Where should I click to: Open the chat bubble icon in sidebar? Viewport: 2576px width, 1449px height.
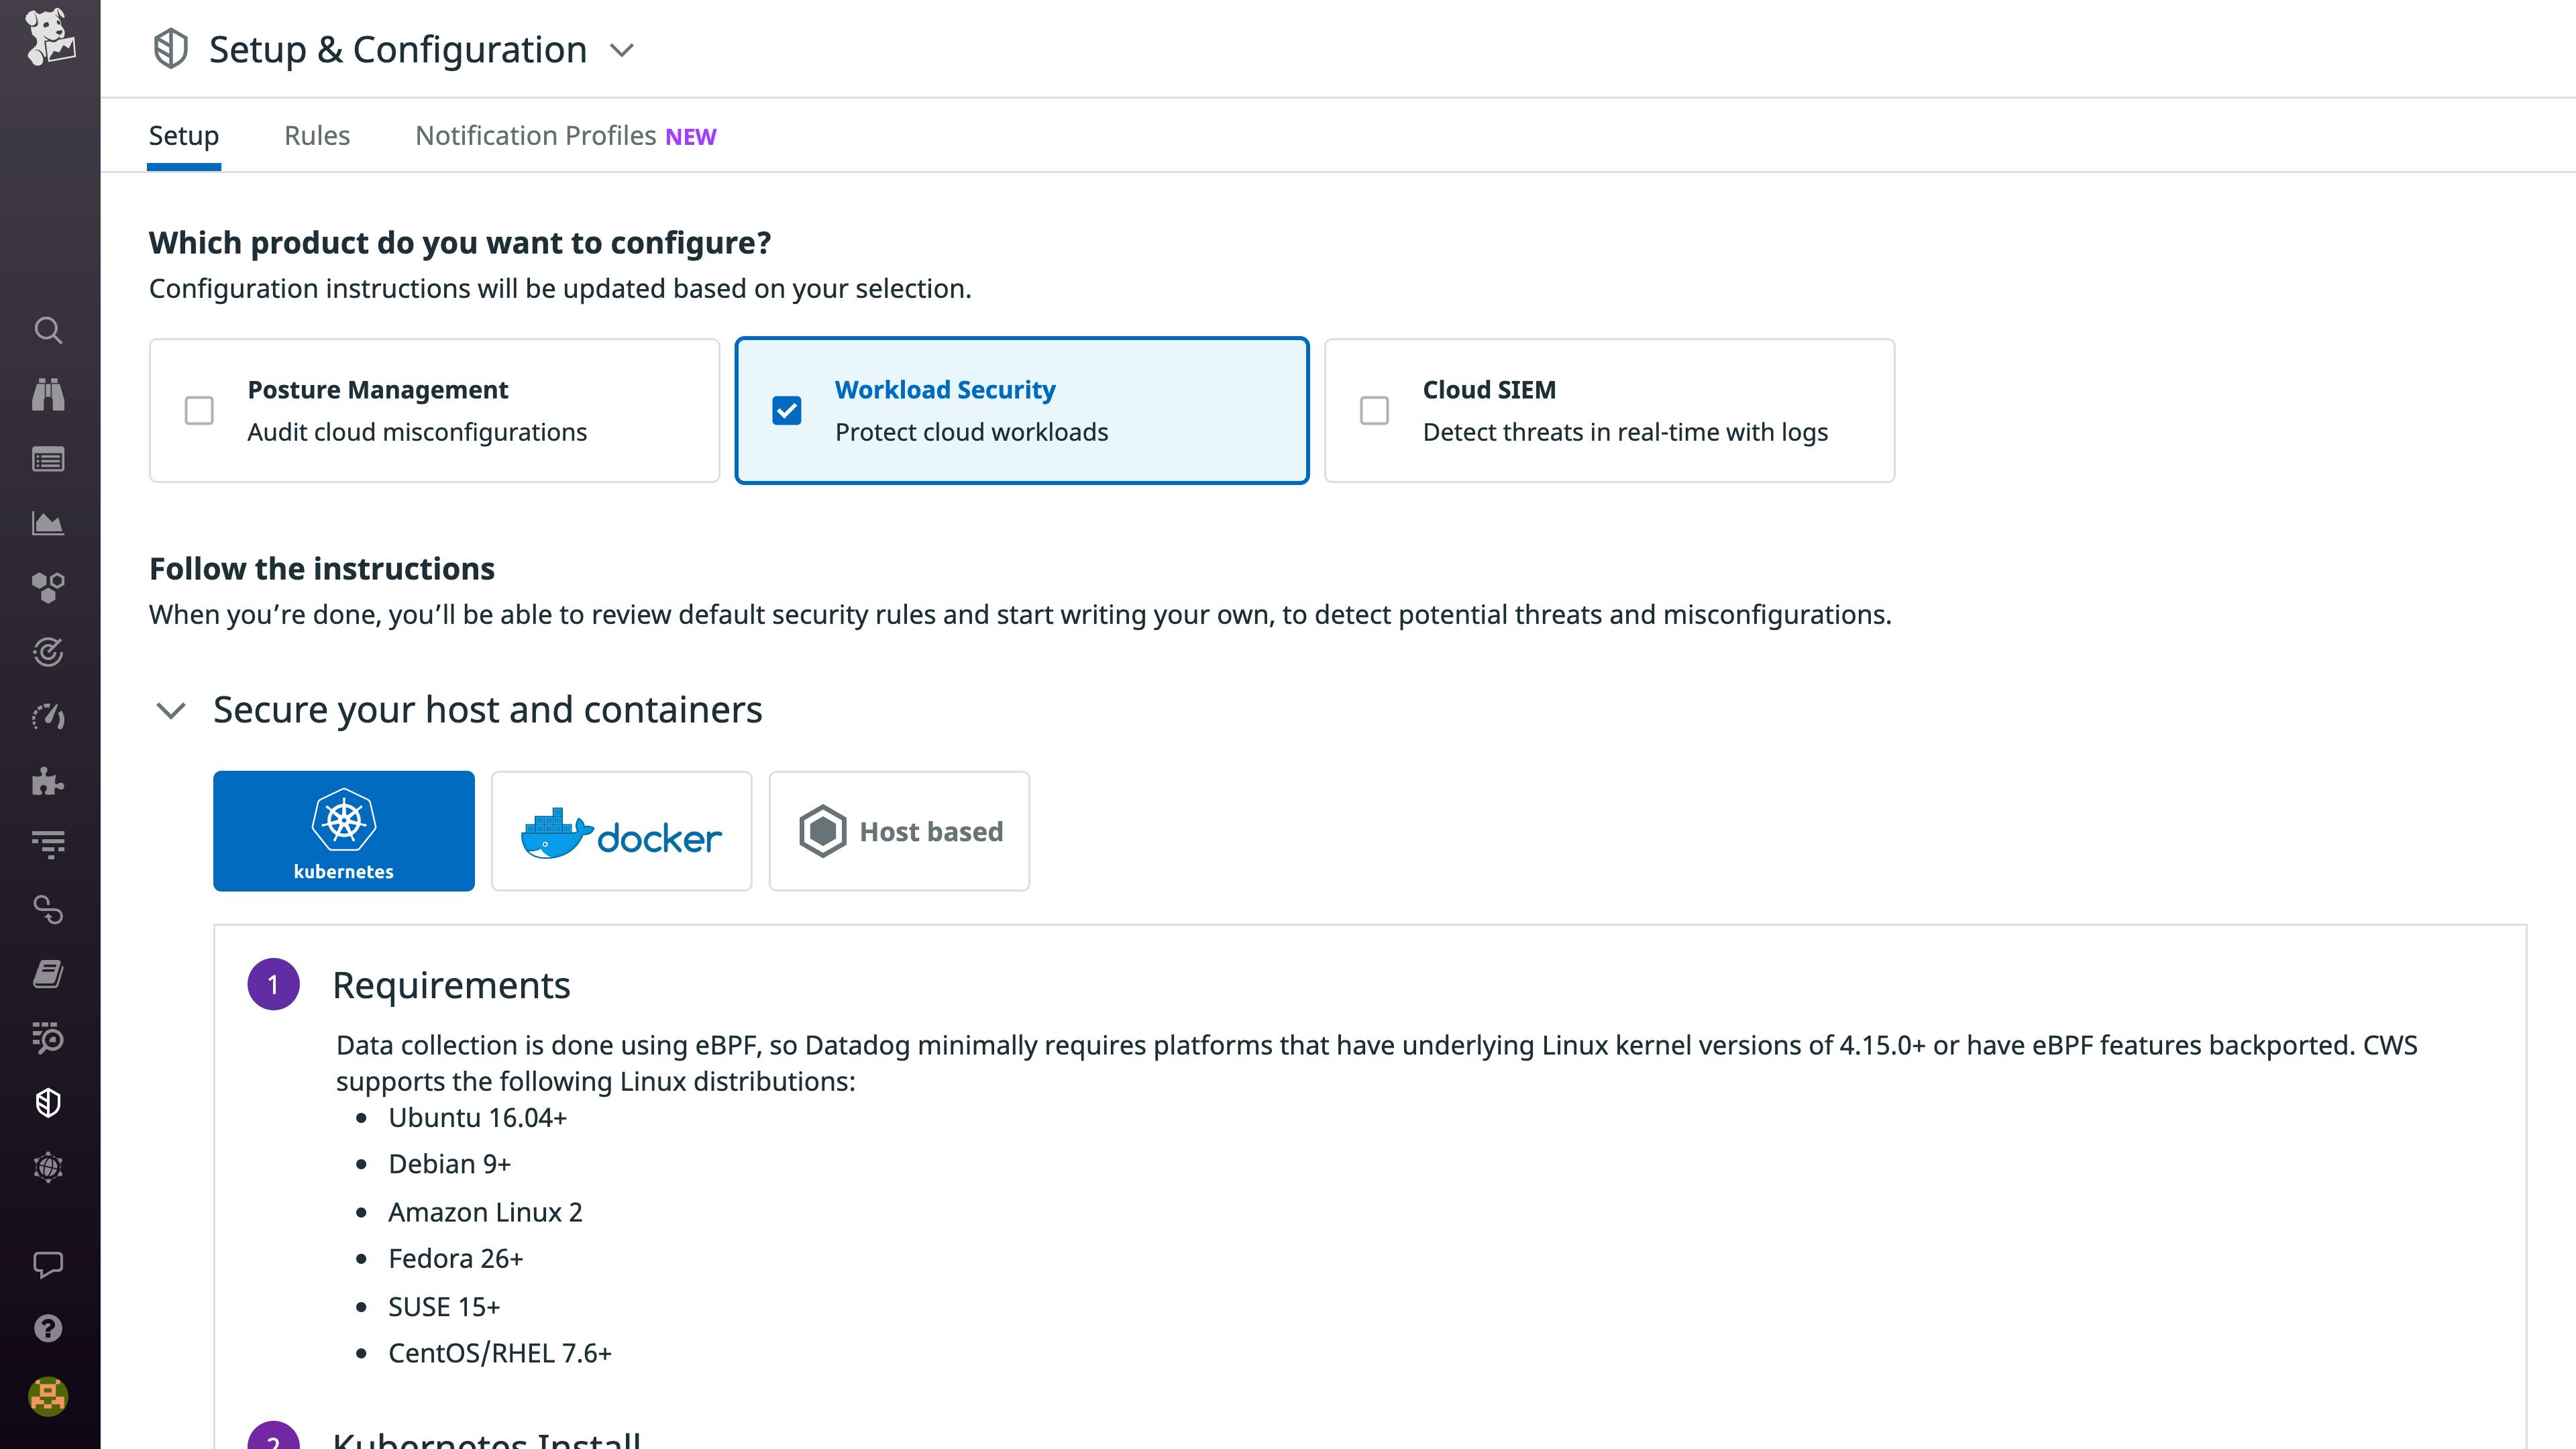[x=48, y=1264]
